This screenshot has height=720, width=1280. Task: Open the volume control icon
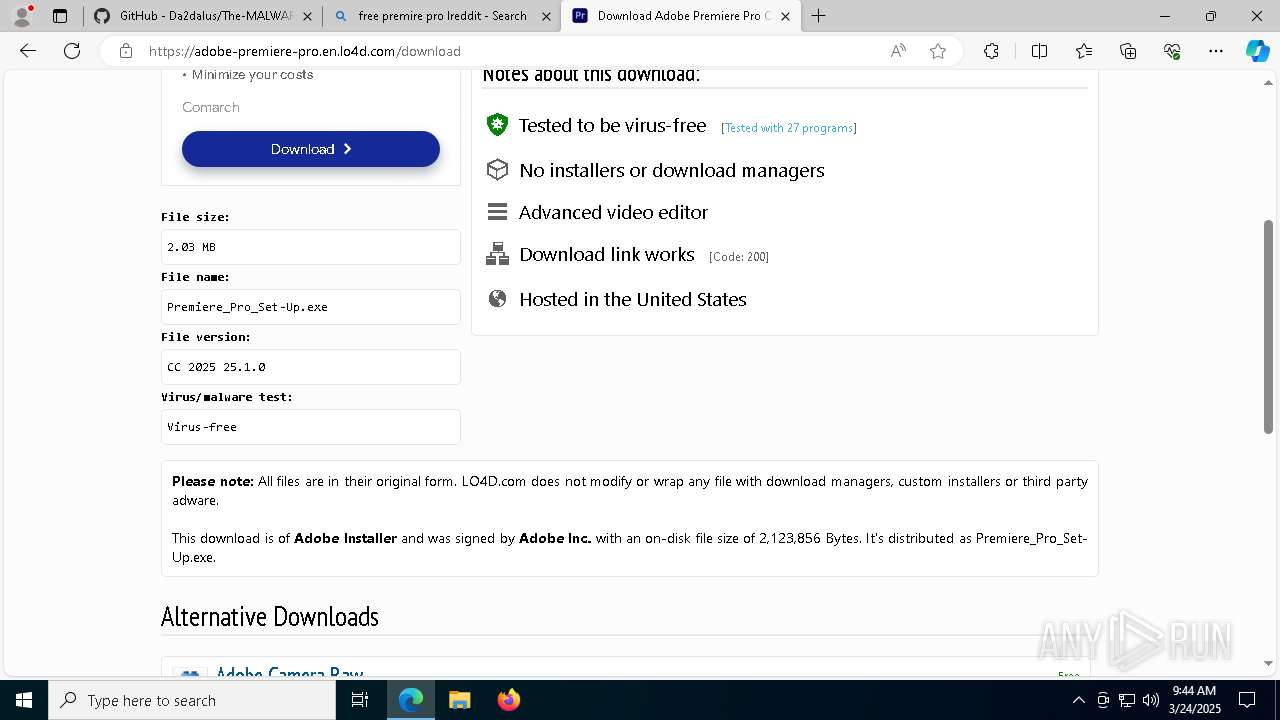click(1151, 700)
